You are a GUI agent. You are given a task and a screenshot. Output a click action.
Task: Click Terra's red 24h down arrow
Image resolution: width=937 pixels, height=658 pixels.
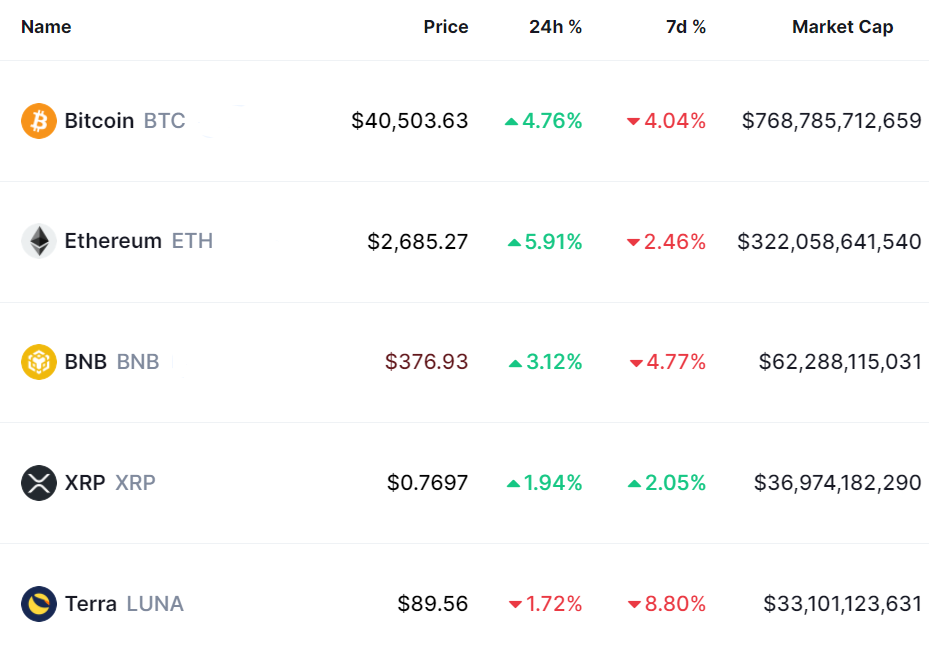tap(515, 605)
